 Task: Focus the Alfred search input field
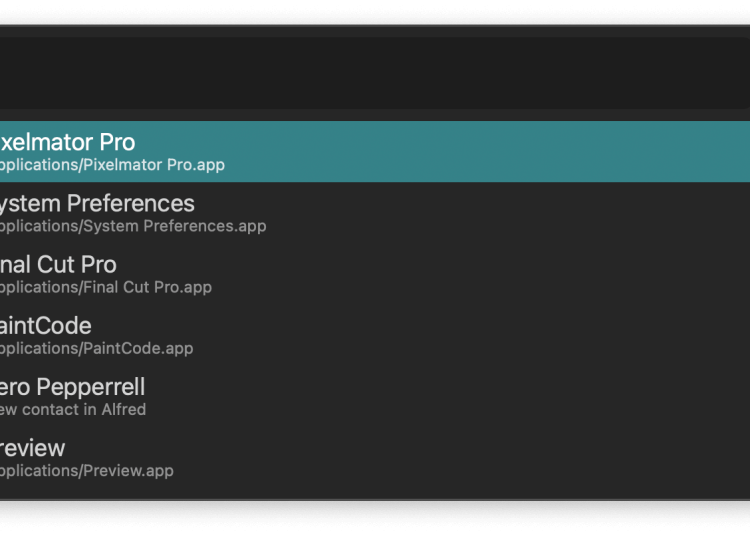coord(375,73)
